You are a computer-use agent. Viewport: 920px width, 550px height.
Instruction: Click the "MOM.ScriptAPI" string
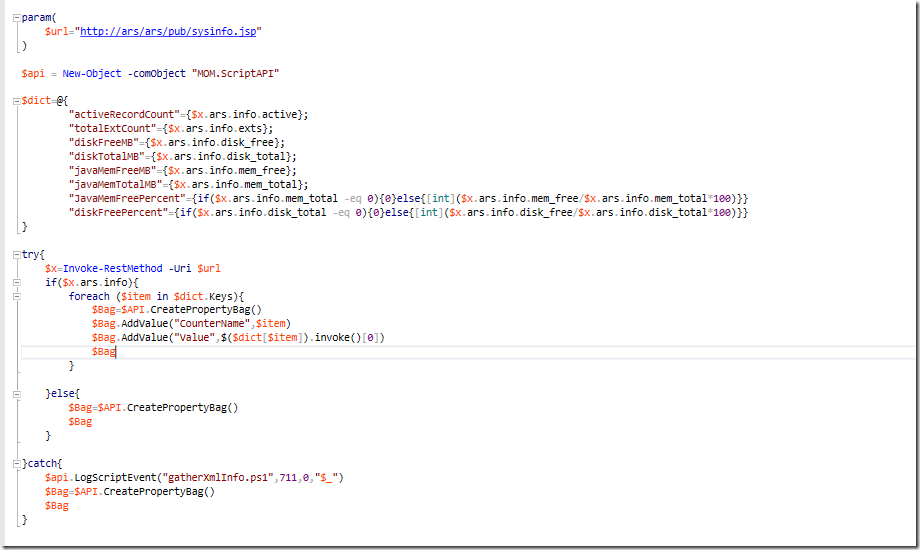(x=235, y=73)
